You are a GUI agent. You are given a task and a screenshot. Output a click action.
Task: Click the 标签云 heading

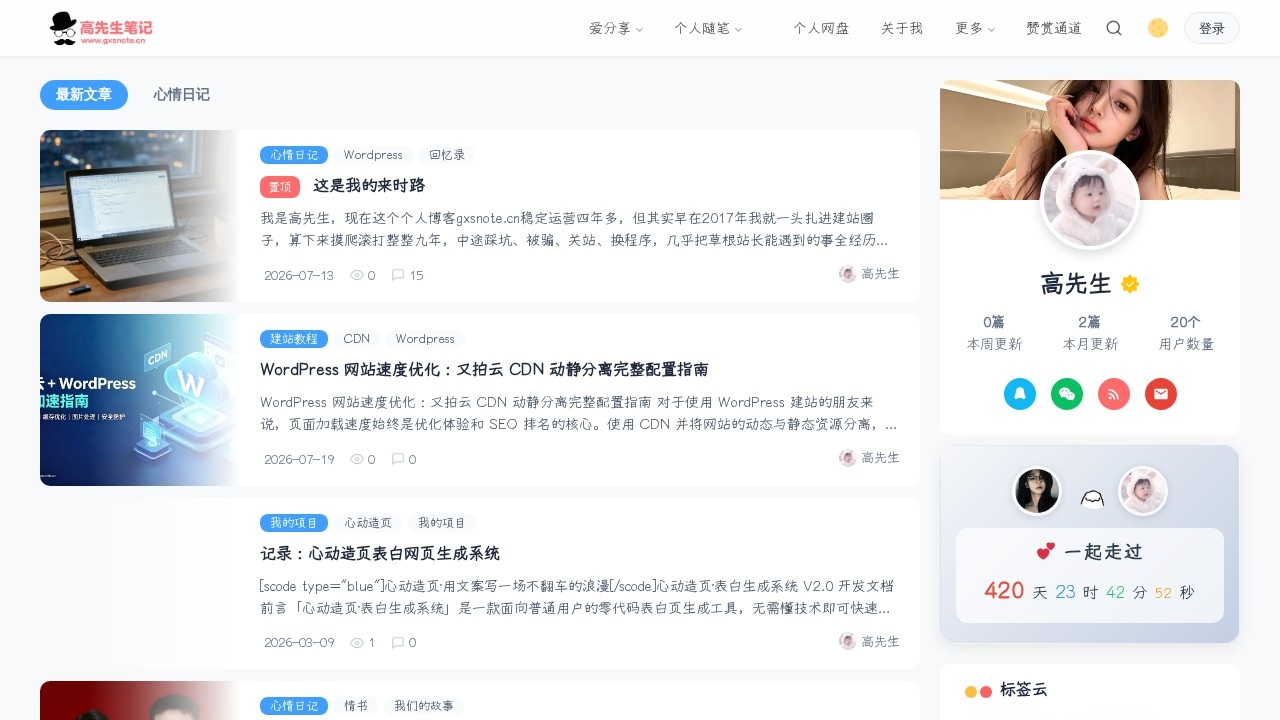tap(1023, 690)
